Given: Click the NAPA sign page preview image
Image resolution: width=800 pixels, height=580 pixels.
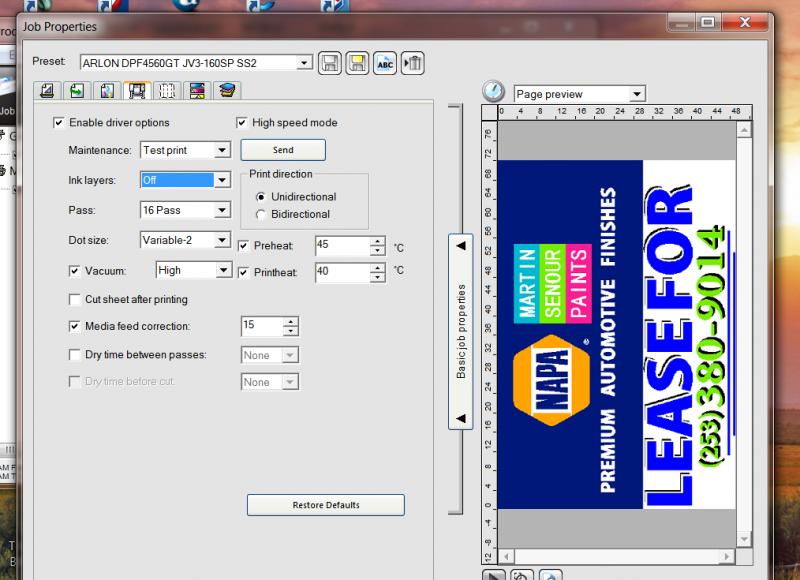Looking at the screenshot, I should coord(616,335).
